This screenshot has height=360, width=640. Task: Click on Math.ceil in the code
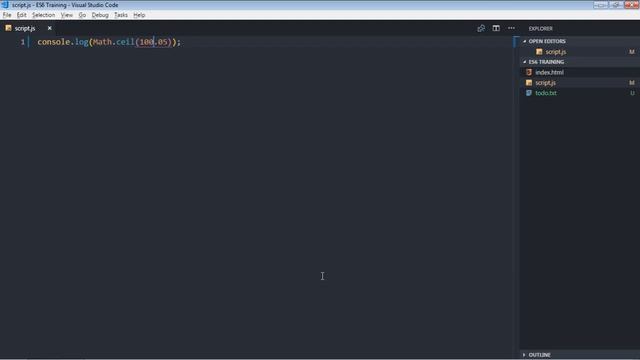(113, 42)
